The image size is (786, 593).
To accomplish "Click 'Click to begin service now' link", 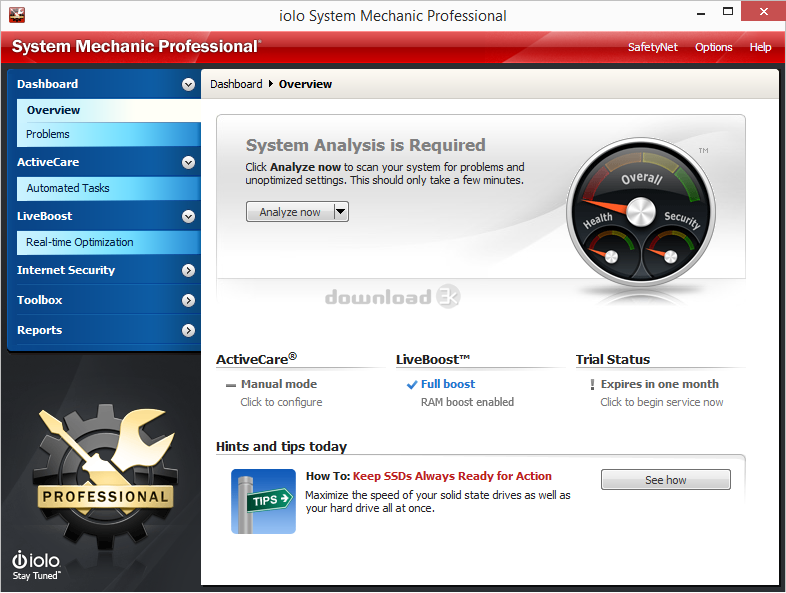I will (662, 402).
